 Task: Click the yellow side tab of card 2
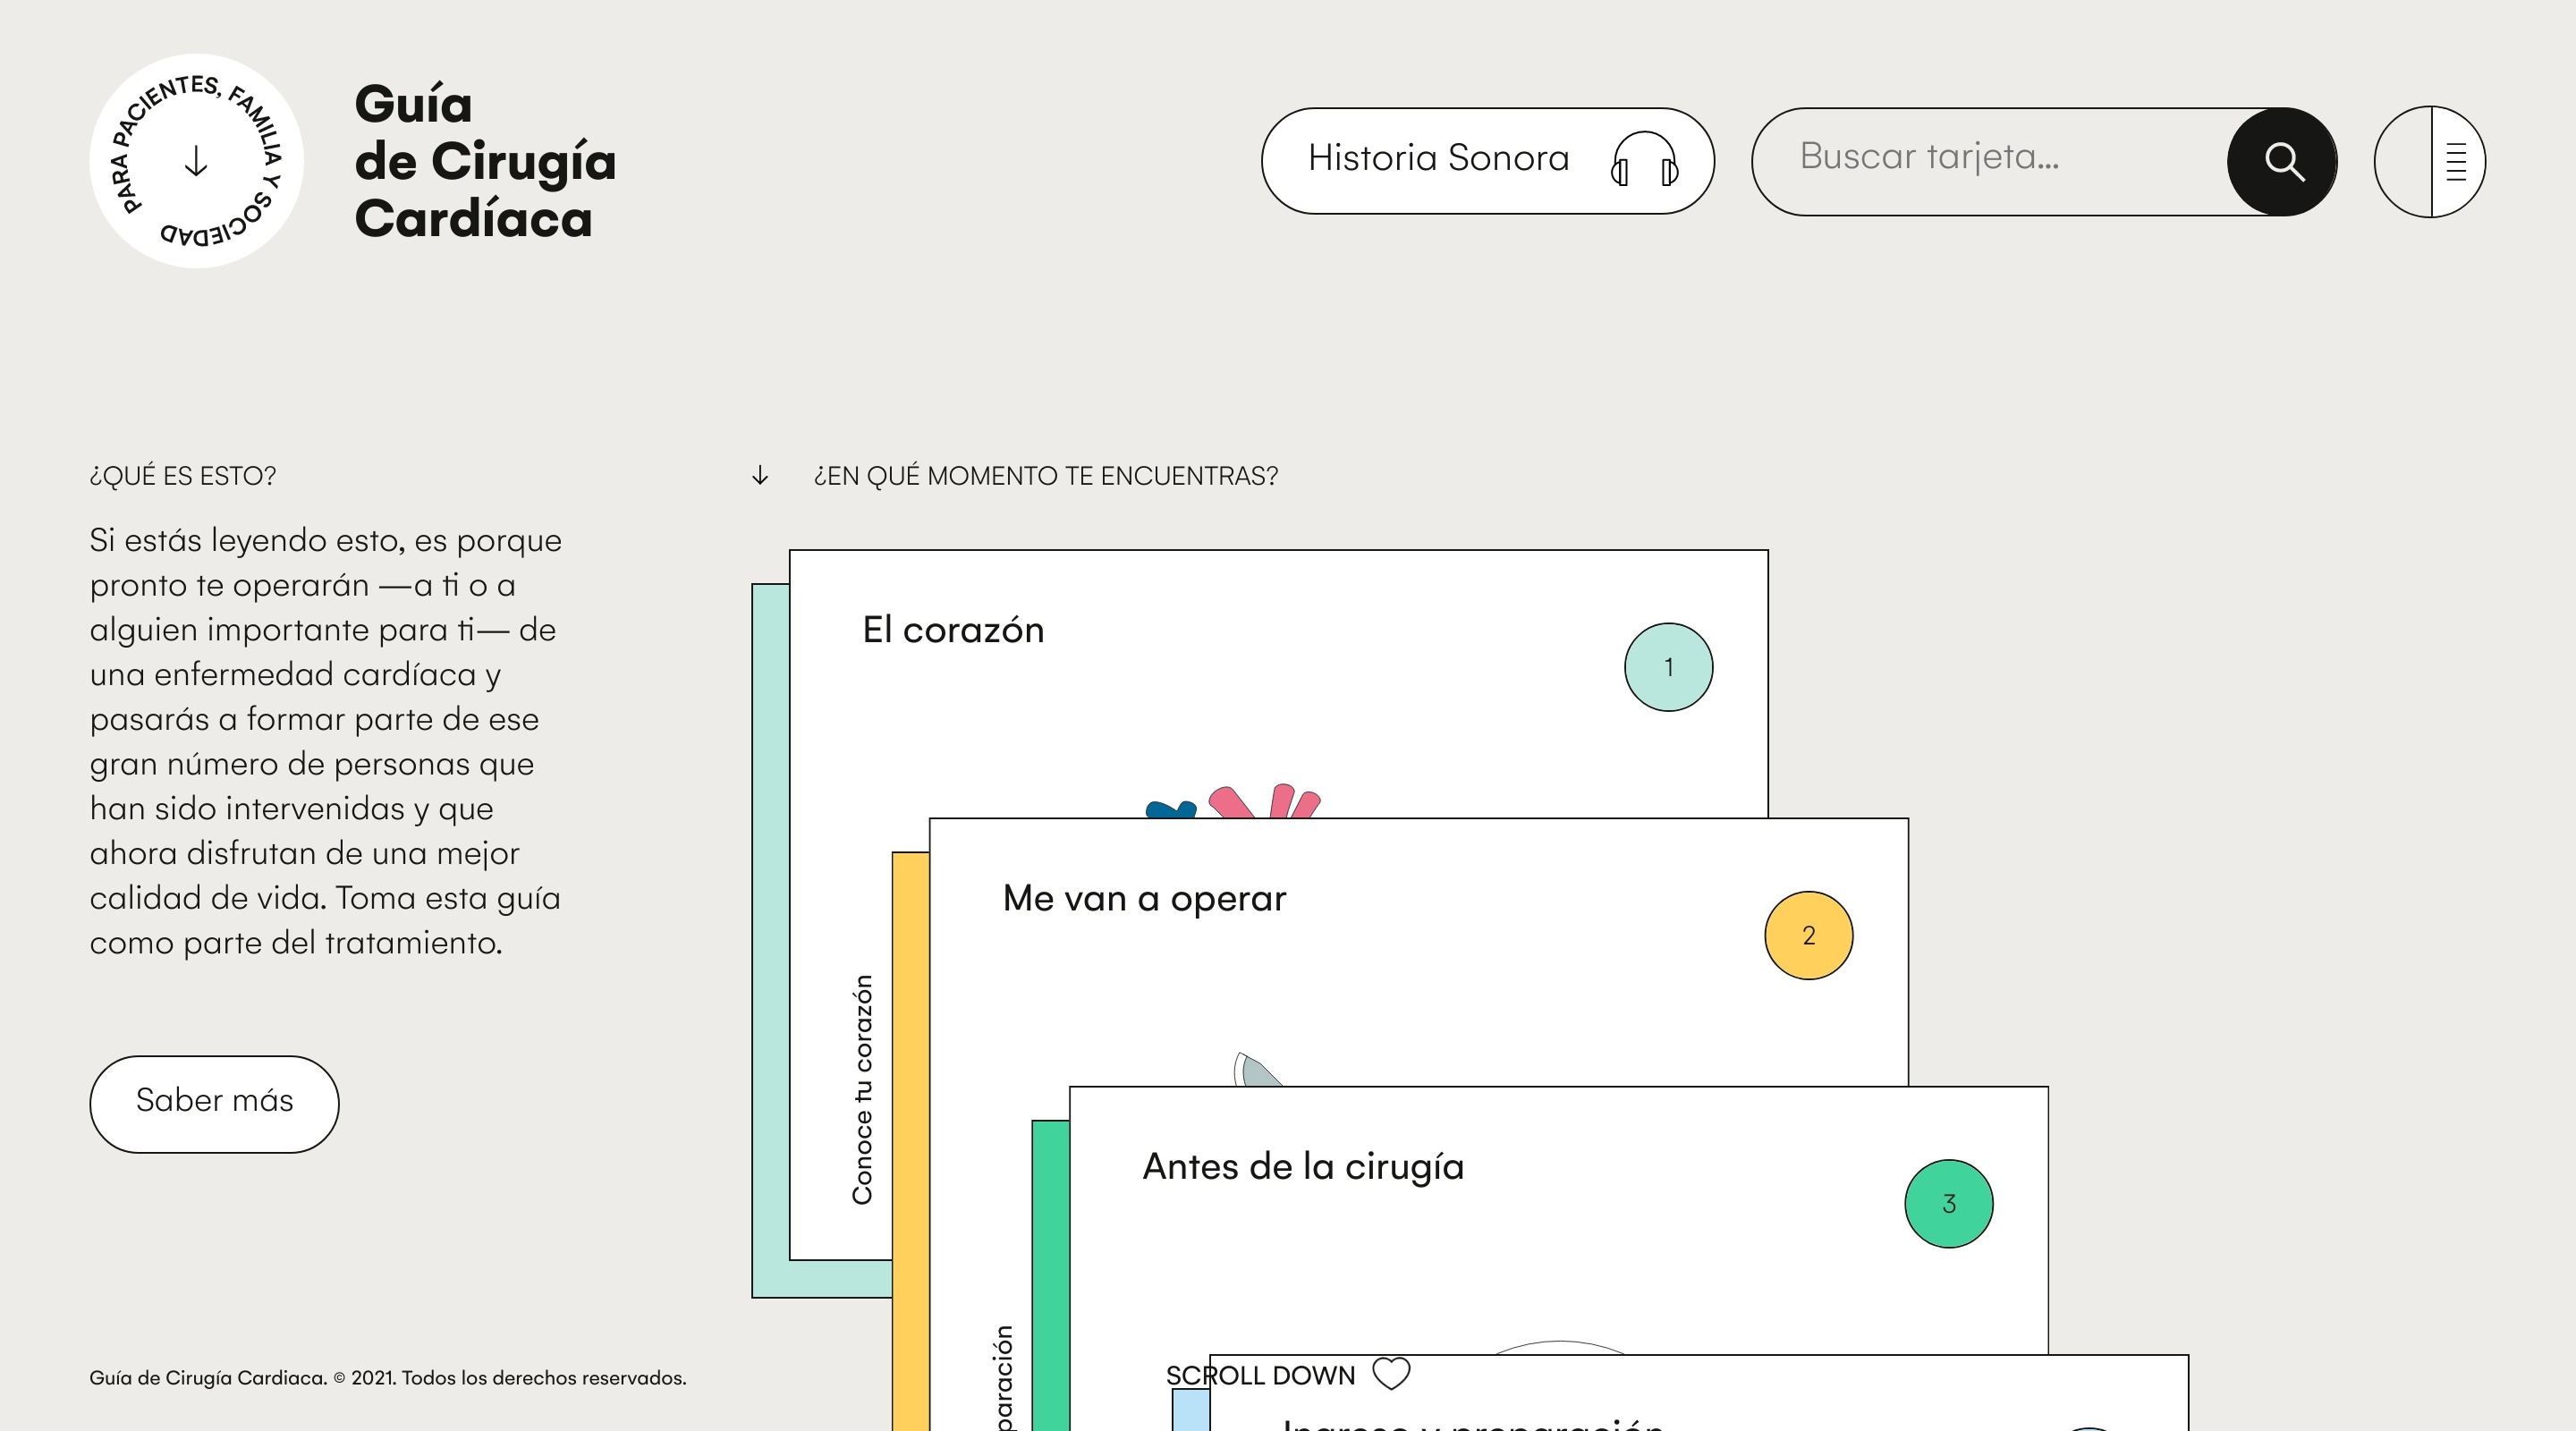(910, 1140)
